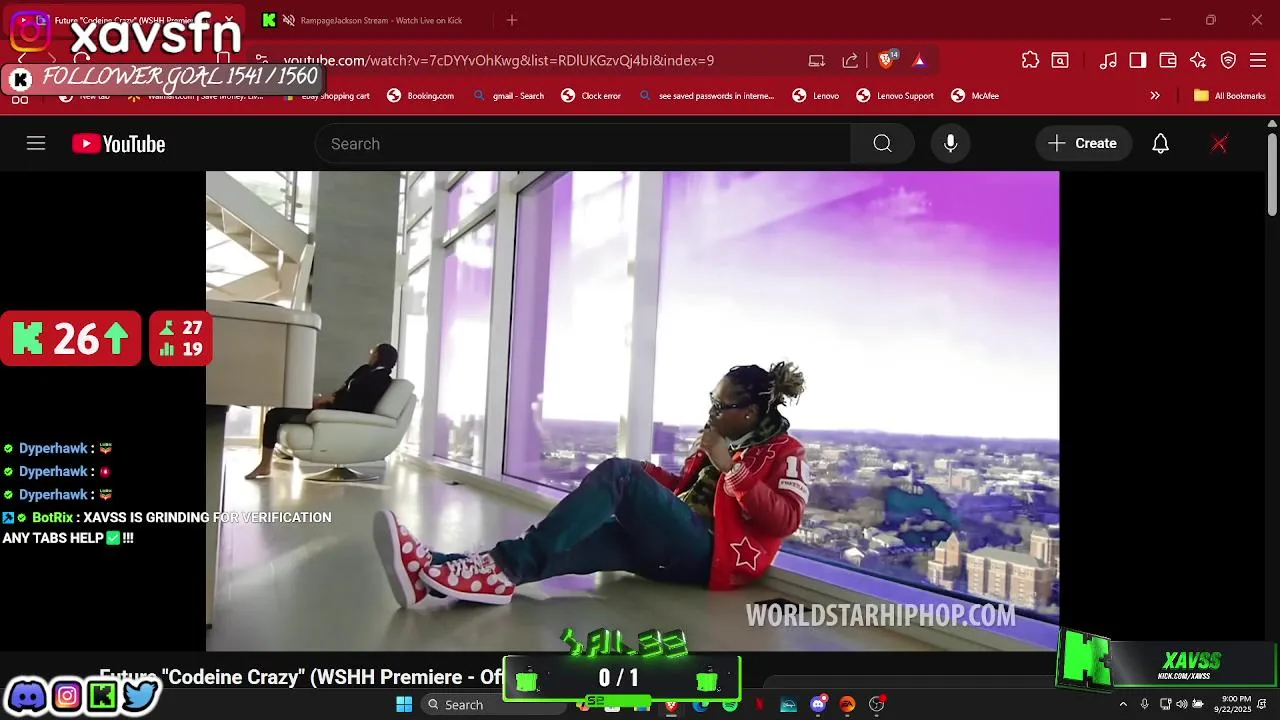
Task: Open the YouTube hamburger guide menu
Action: tap(36, 143)
